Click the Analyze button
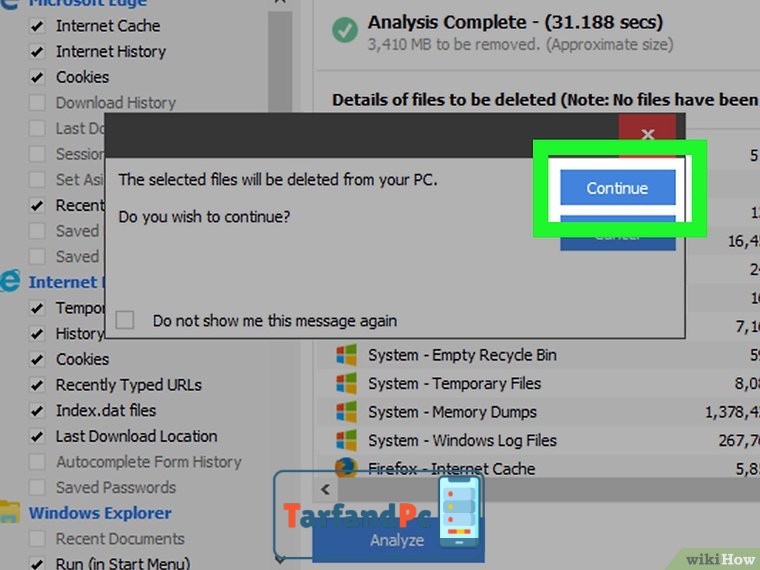The width and height of the screenshot is (760, 570). pyautogui.click(x=397, y=540)
